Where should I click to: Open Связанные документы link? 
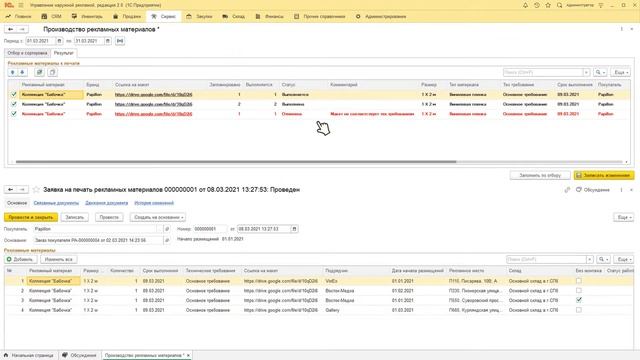[x=56, y=203]
